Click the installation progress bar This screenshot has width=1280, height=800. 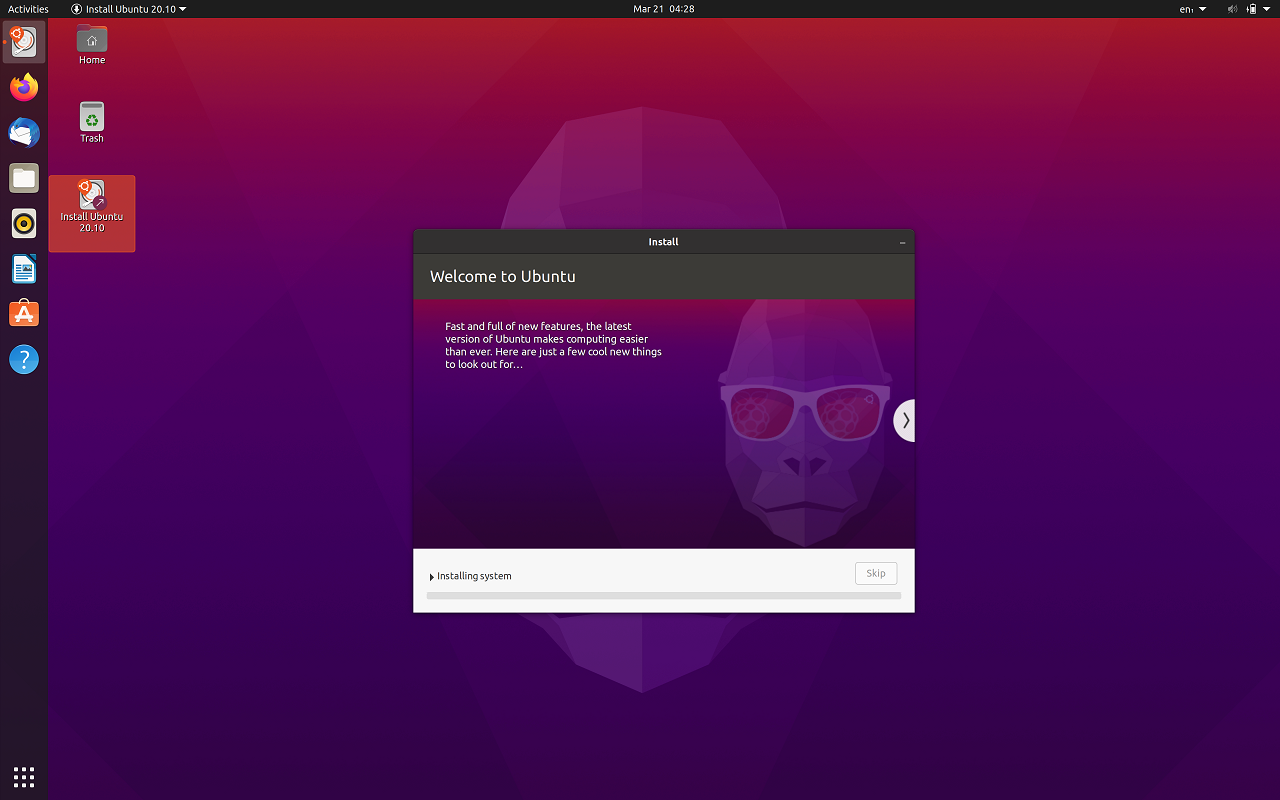click(664, 595)
